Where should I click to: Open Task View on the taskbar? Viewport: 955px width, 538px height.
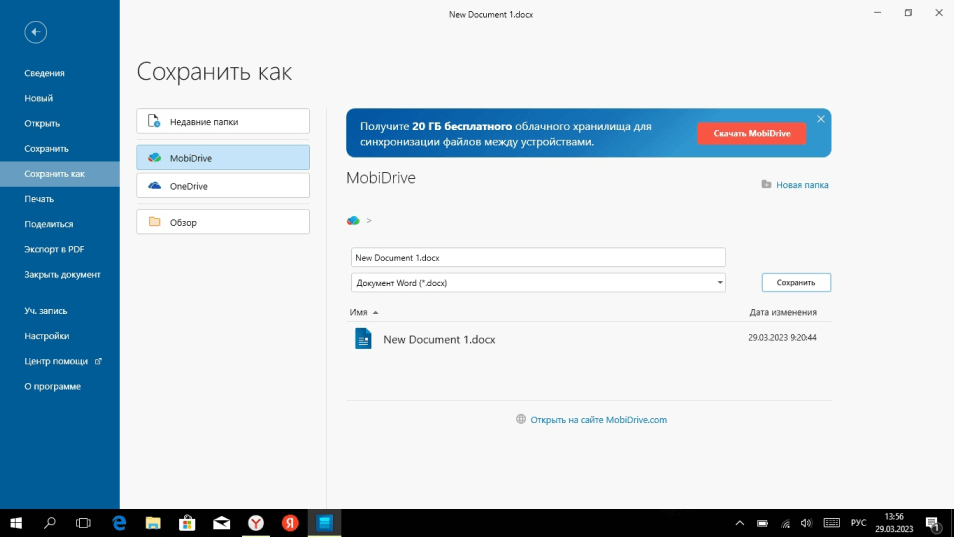point(83,523)
